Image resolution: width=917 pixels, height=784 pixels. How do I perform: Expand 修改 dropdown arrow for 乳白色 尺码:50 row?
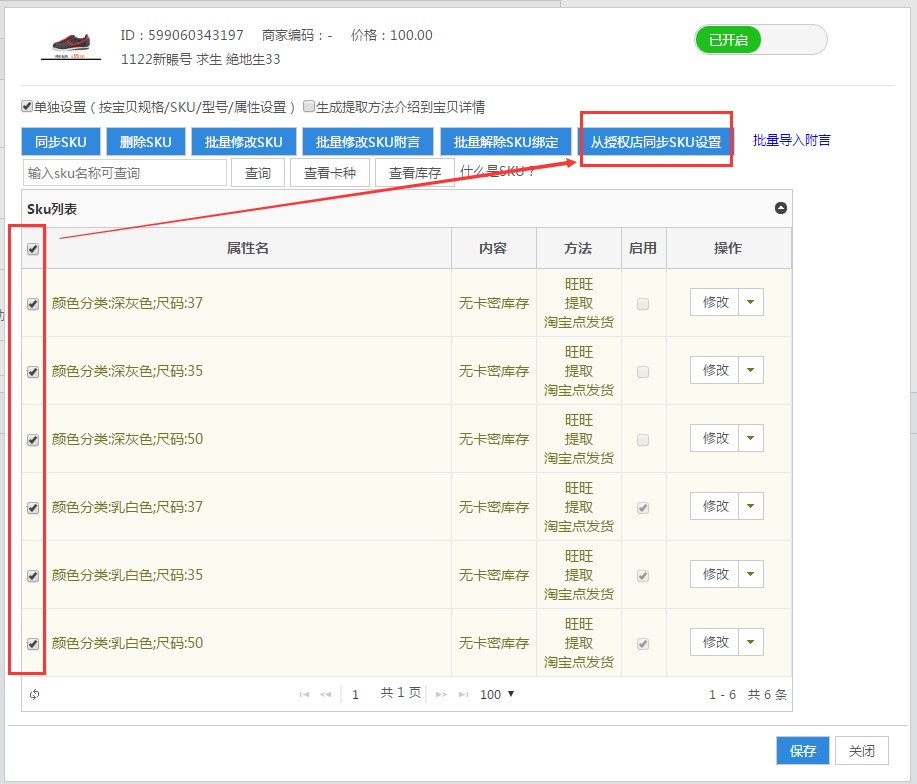pos(751,642)
